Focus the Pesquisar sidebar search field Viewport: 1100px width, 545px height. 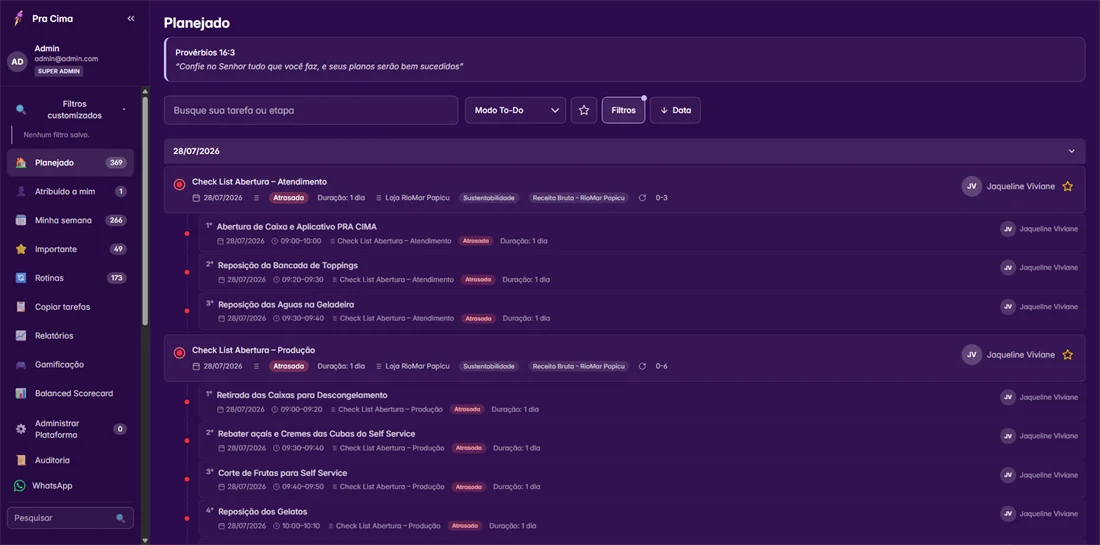(70, 518)
